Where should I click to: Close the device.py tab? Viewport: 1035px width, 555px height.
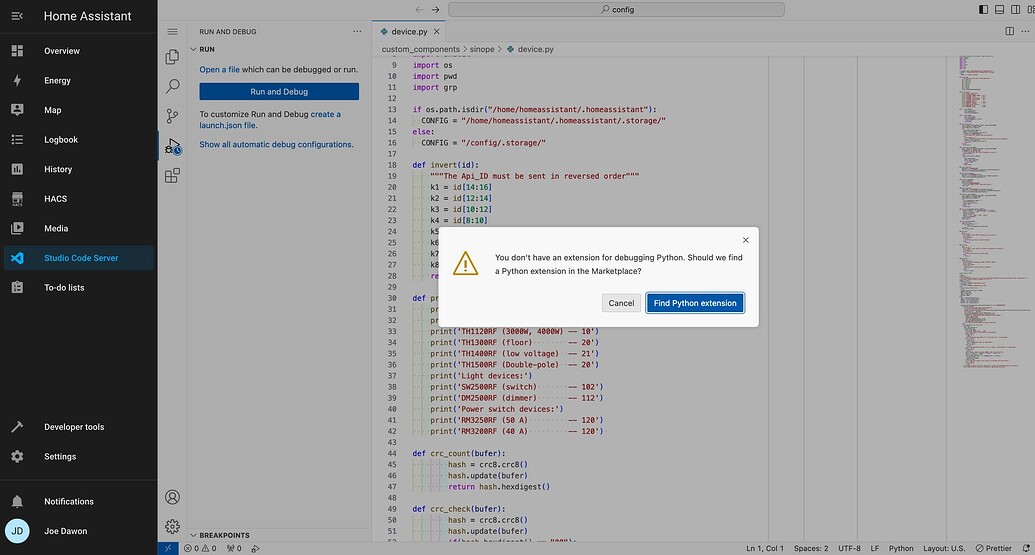[436, 31]
